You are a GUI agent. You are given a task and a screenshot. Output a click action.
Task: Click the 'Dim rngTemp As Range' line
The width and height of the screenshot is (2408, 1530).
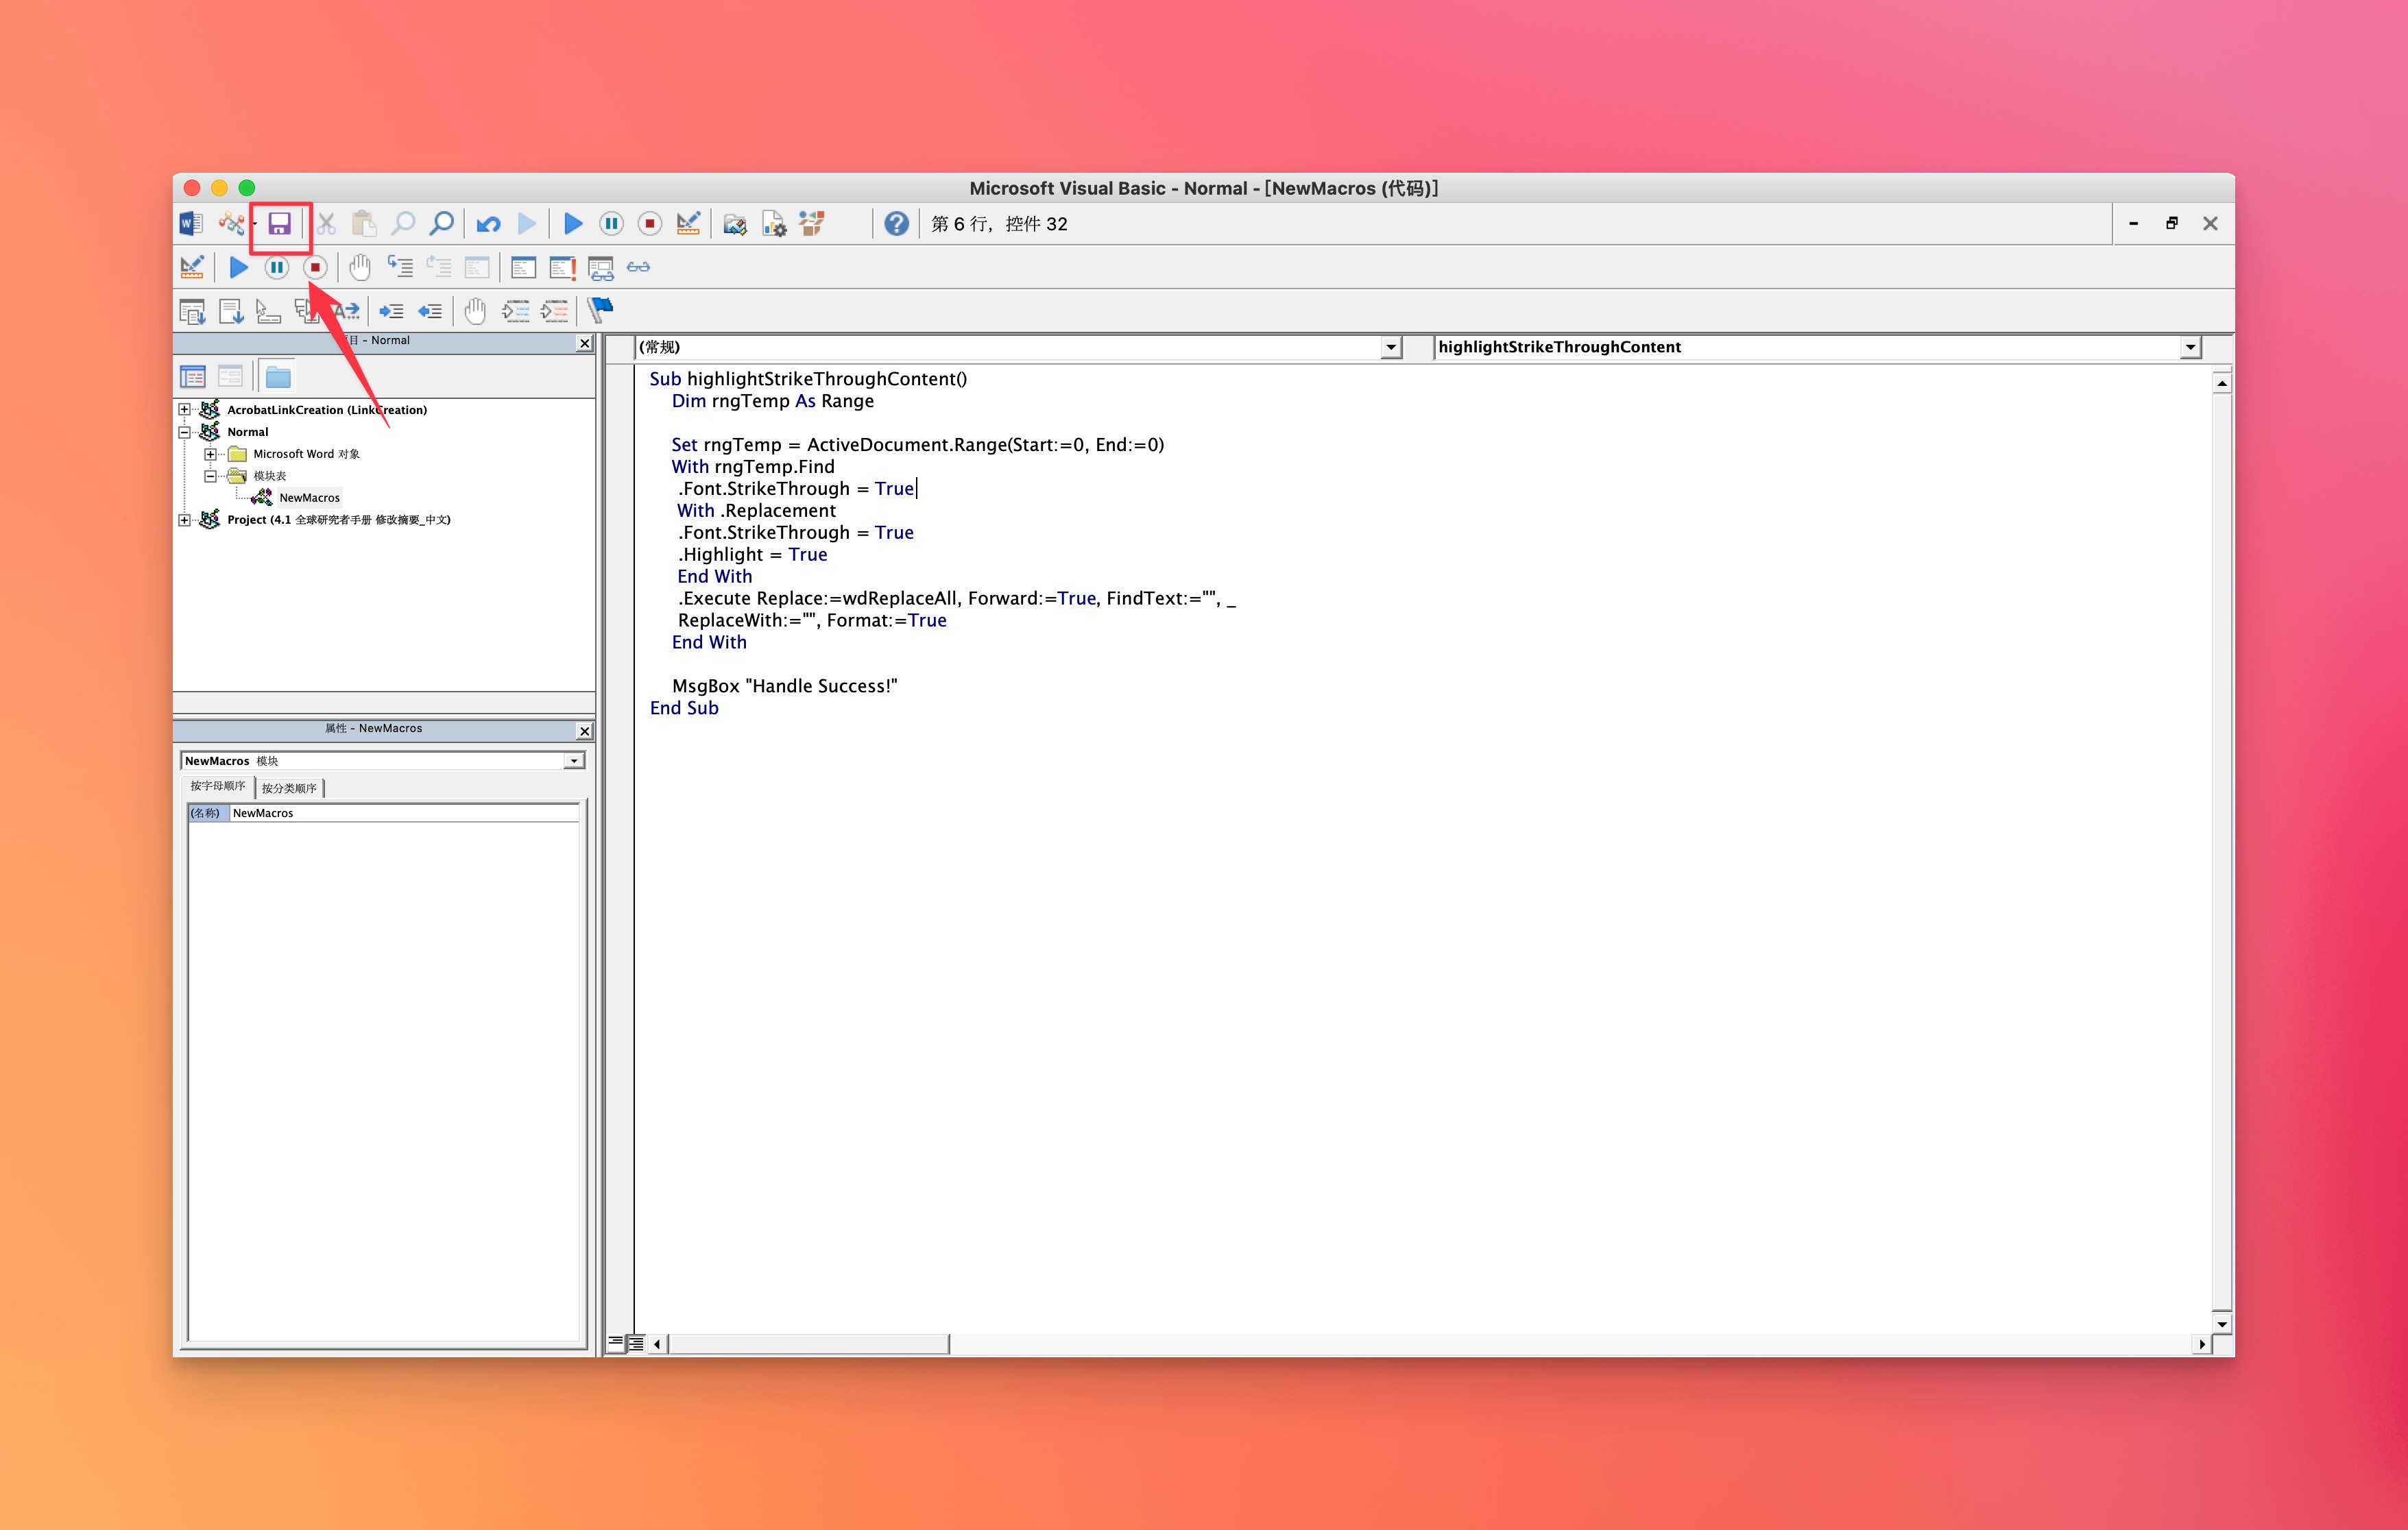[773, 401]
